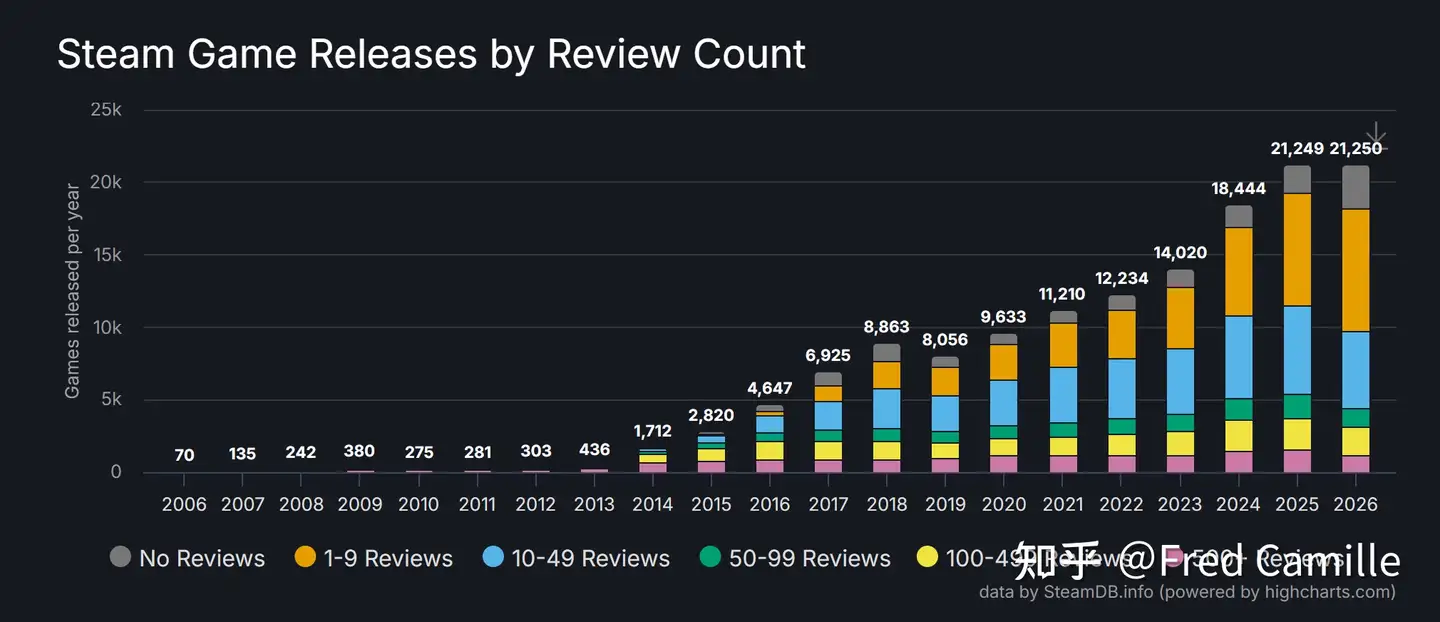Select the blue 10-49 Reviews segment of 2024
Screen dimensions: 1440x622
[x=1238, y=357]
